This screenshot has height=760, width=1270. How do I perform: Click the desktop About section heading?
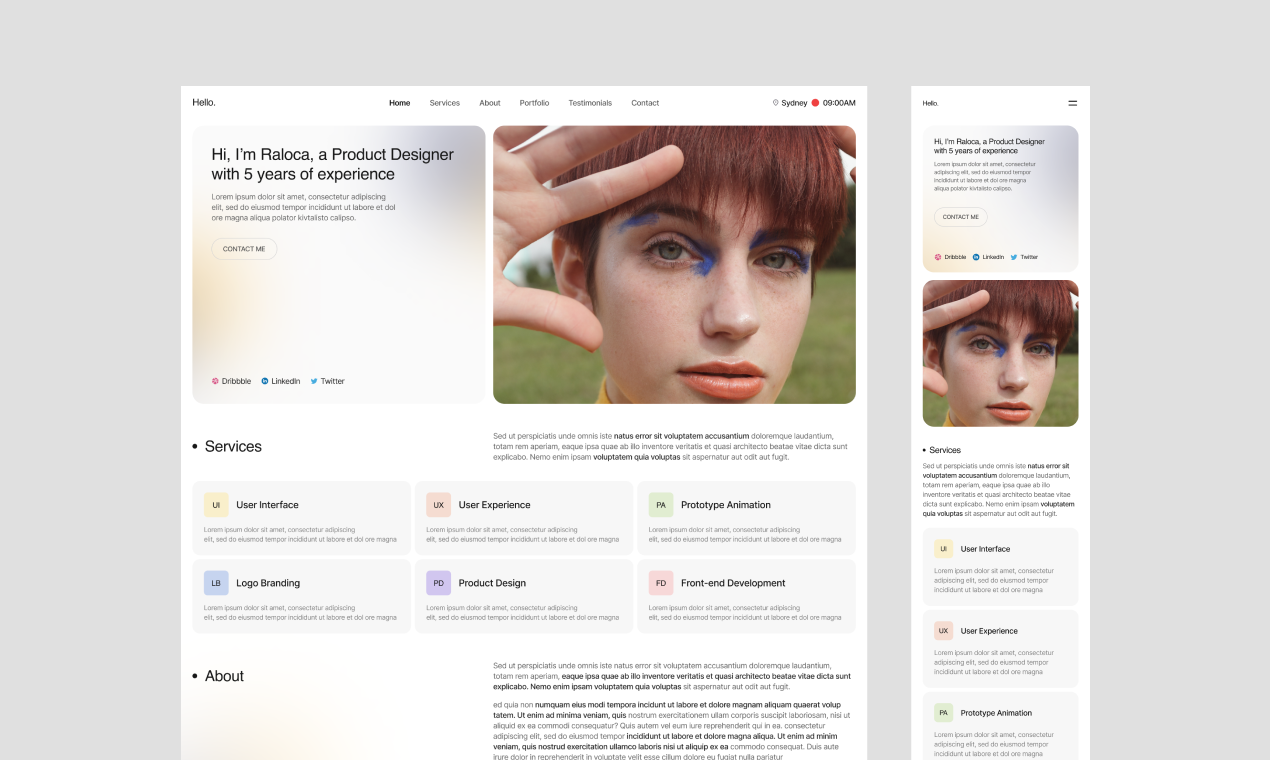[x=224, y=676]
